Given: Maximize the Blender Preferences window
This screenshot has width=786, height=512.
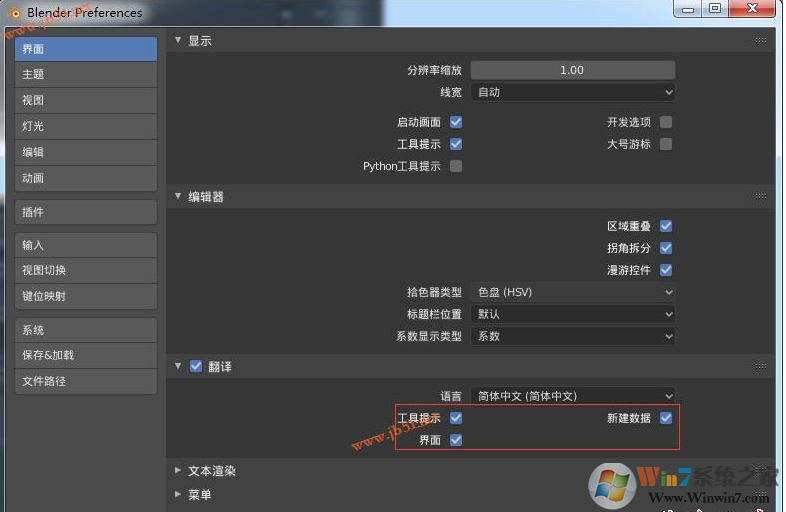Looking at the screenshot, I should (x=715, y=9).
